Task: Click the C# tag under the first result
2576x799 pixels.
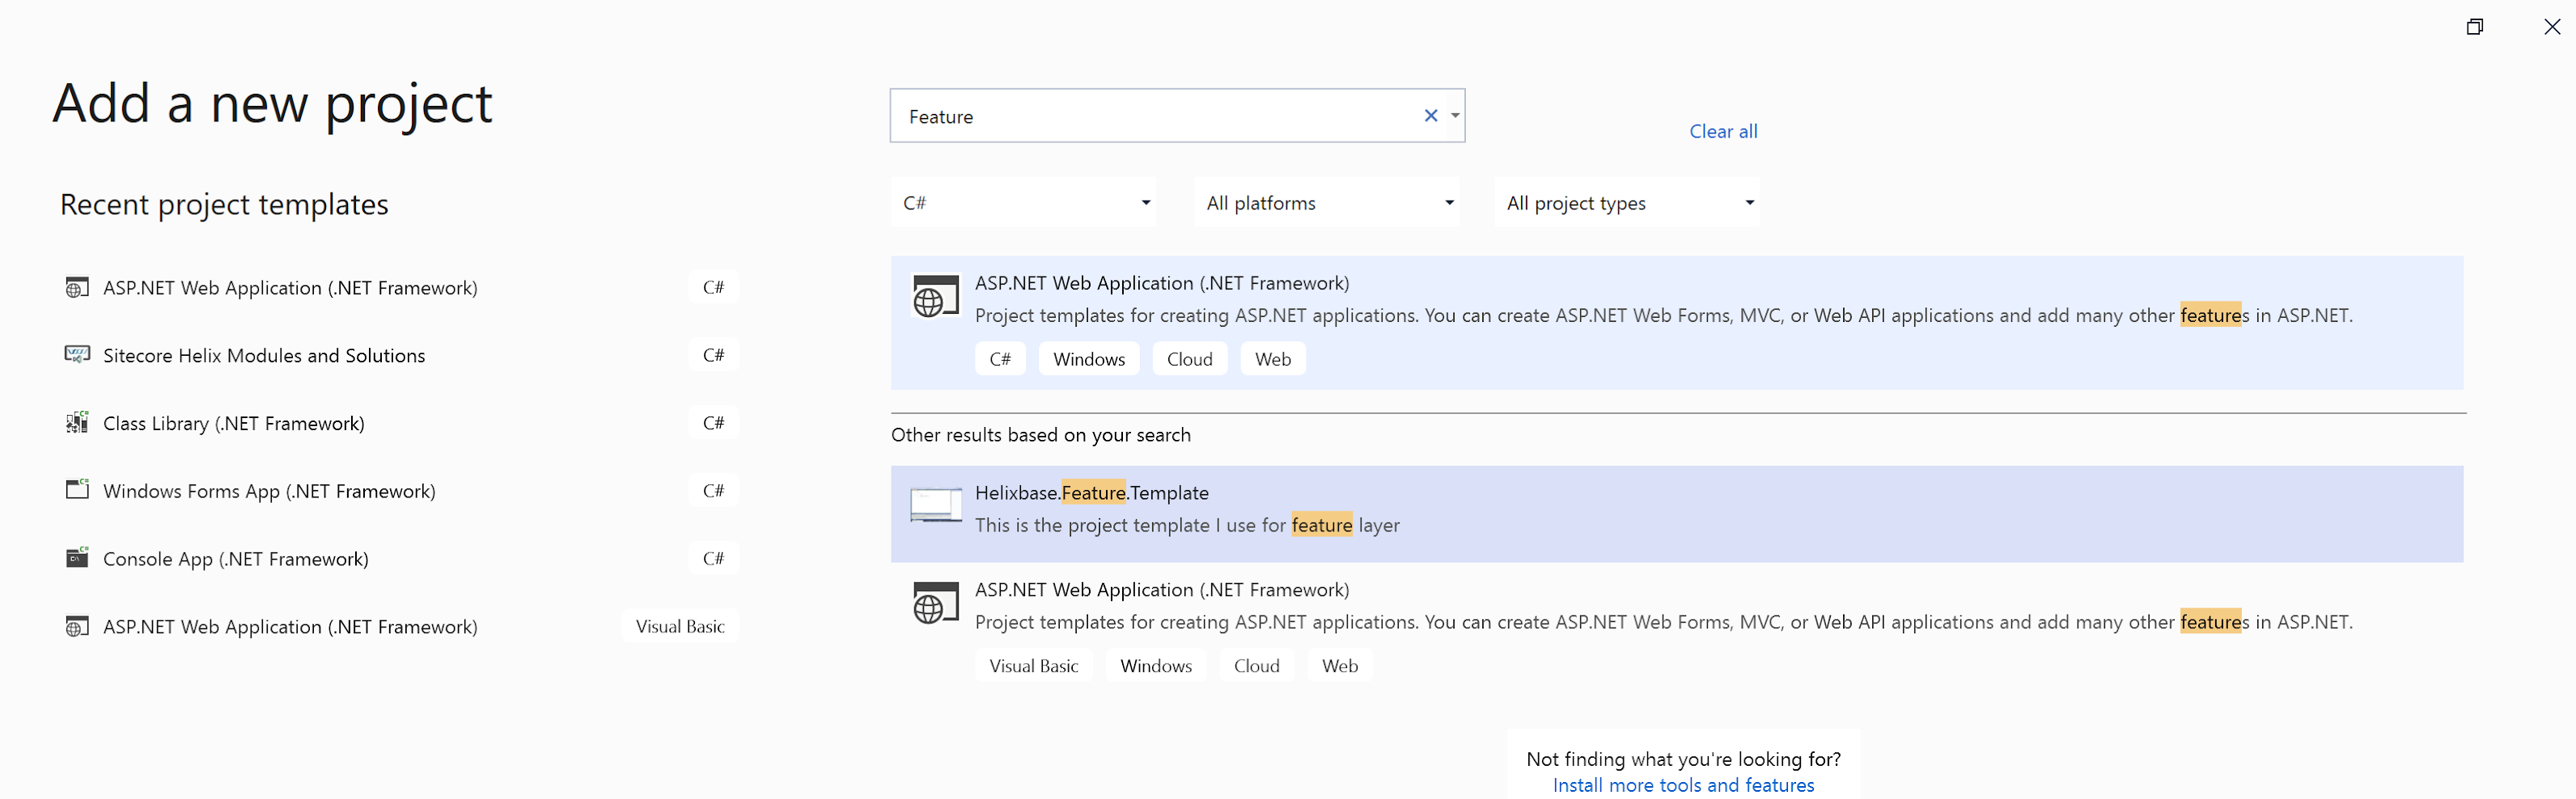Action: [x=1000, y=359]
